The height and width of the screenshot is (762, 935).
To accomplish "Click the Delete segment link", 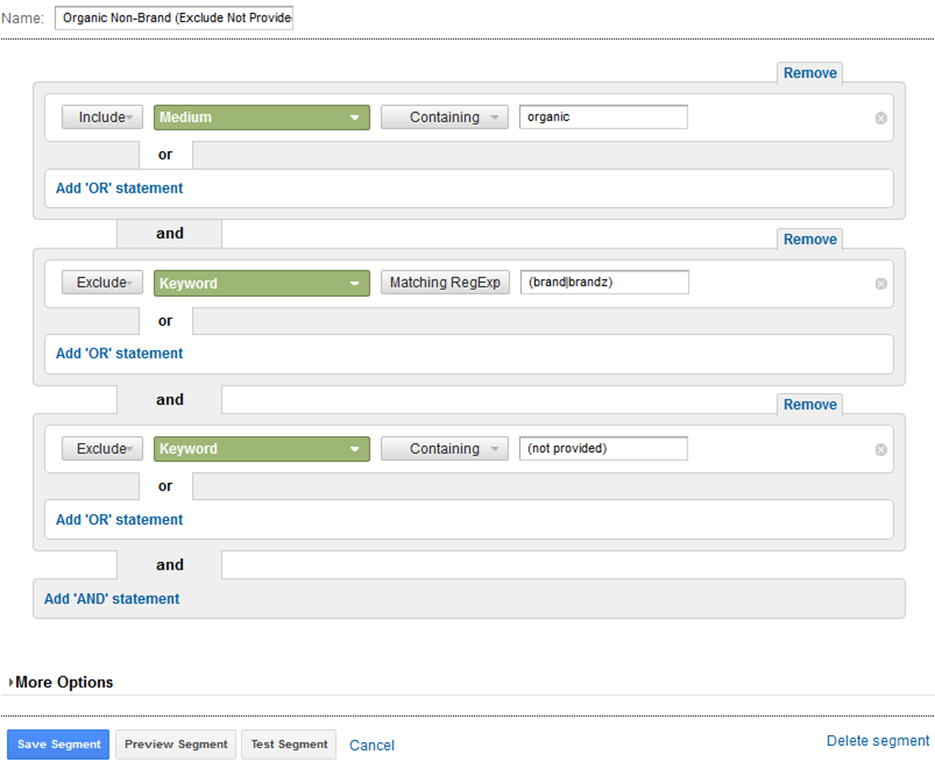I will click(878, 741).
